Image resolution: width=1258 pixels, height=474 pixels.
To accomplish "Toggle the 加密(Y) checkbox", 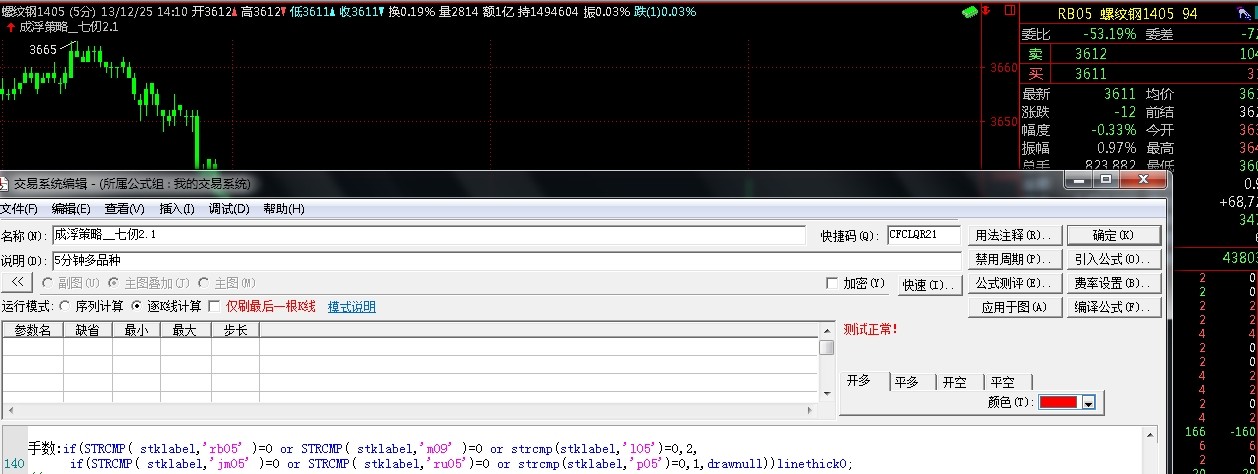I will click(832, 284).
